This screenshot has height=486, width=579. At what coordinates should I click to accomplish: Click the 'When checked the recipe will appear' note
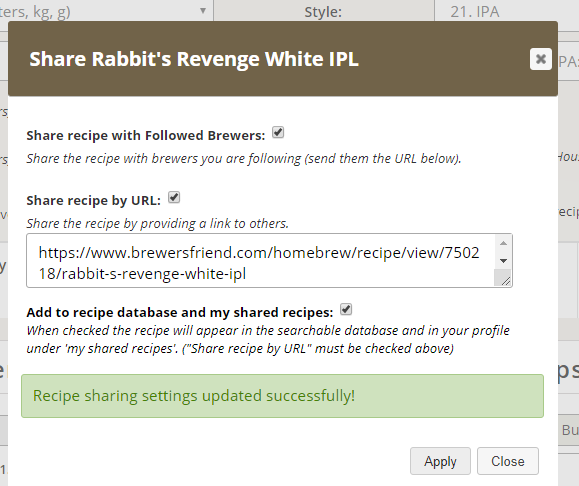coord(268,339)
